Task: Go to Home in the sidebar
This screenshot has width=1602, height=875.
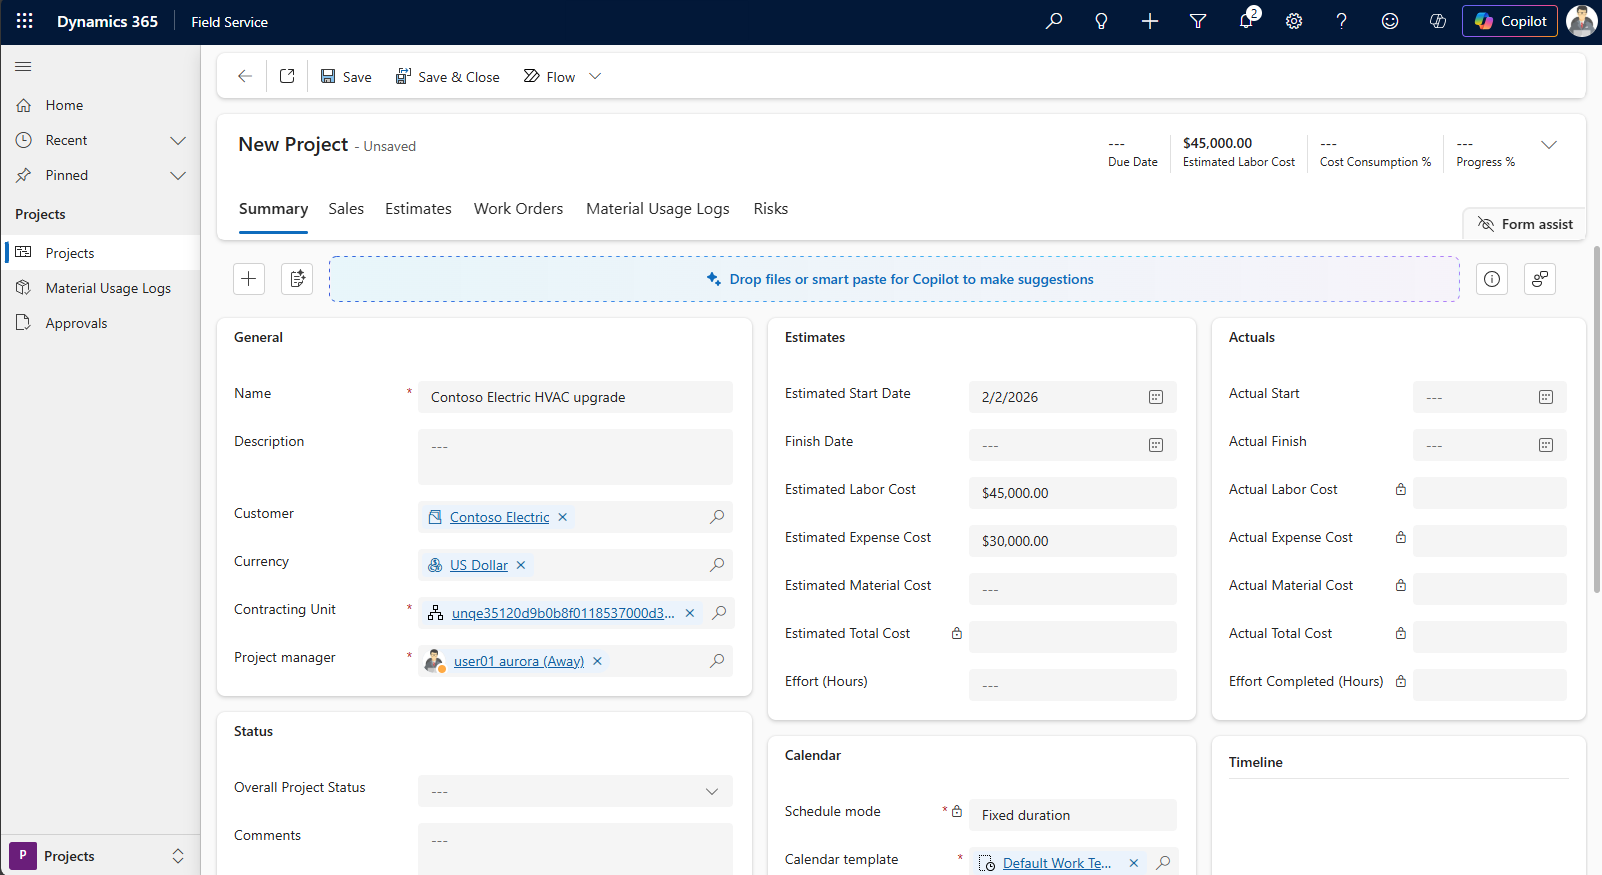Action: (100, 105)
